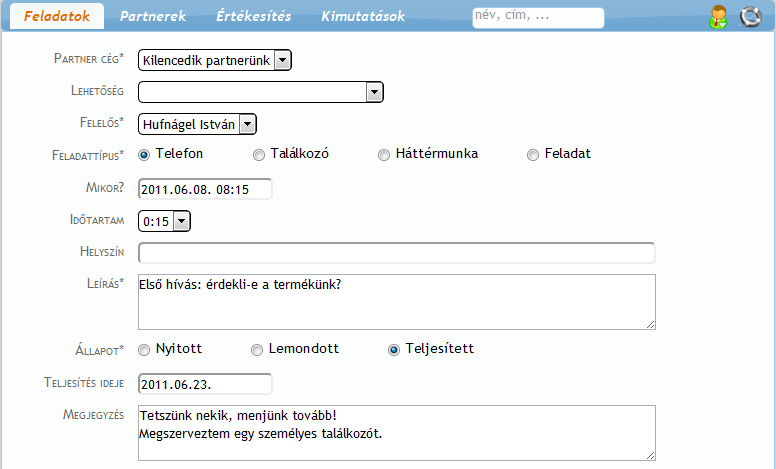Click the lifebuoy help icon

coord(750,17)
